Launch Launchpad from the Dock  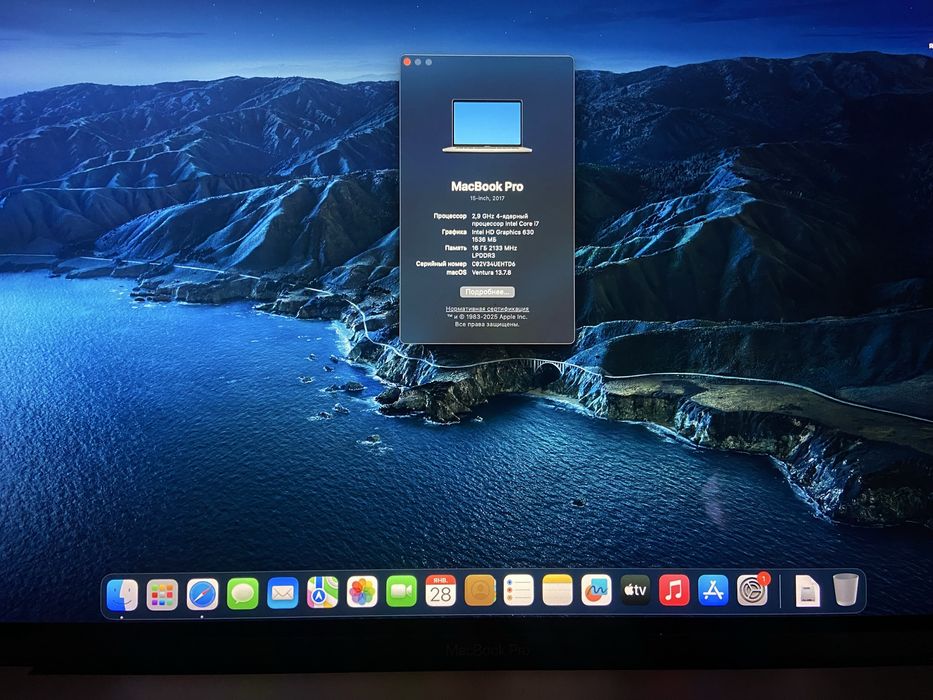[162, 595]
